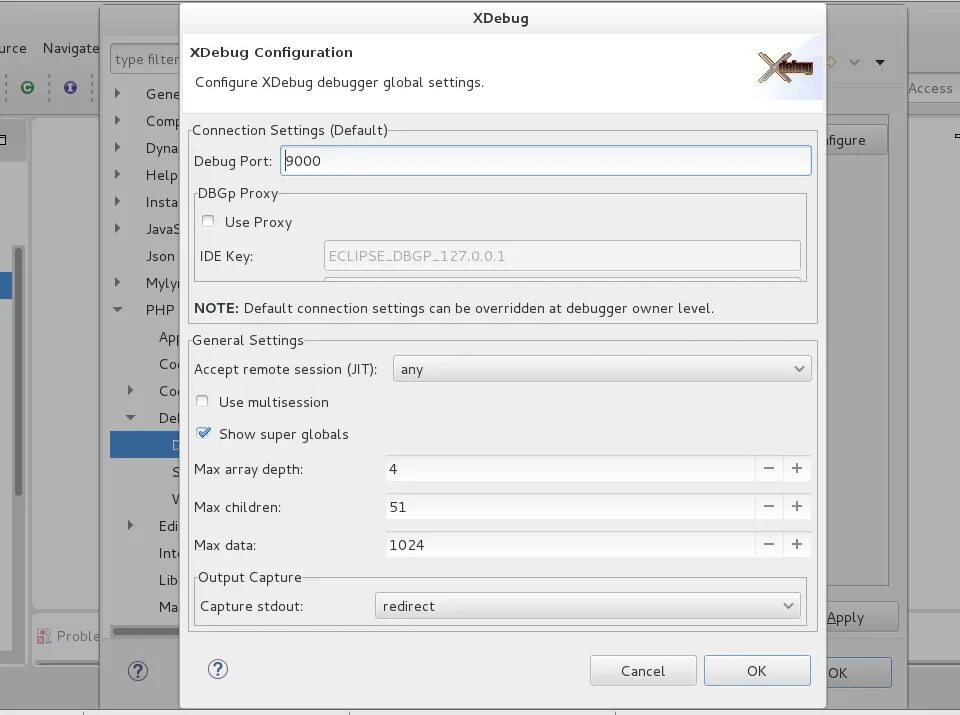
Task: Decrease Max children with minus button
Action: (769, 507)
